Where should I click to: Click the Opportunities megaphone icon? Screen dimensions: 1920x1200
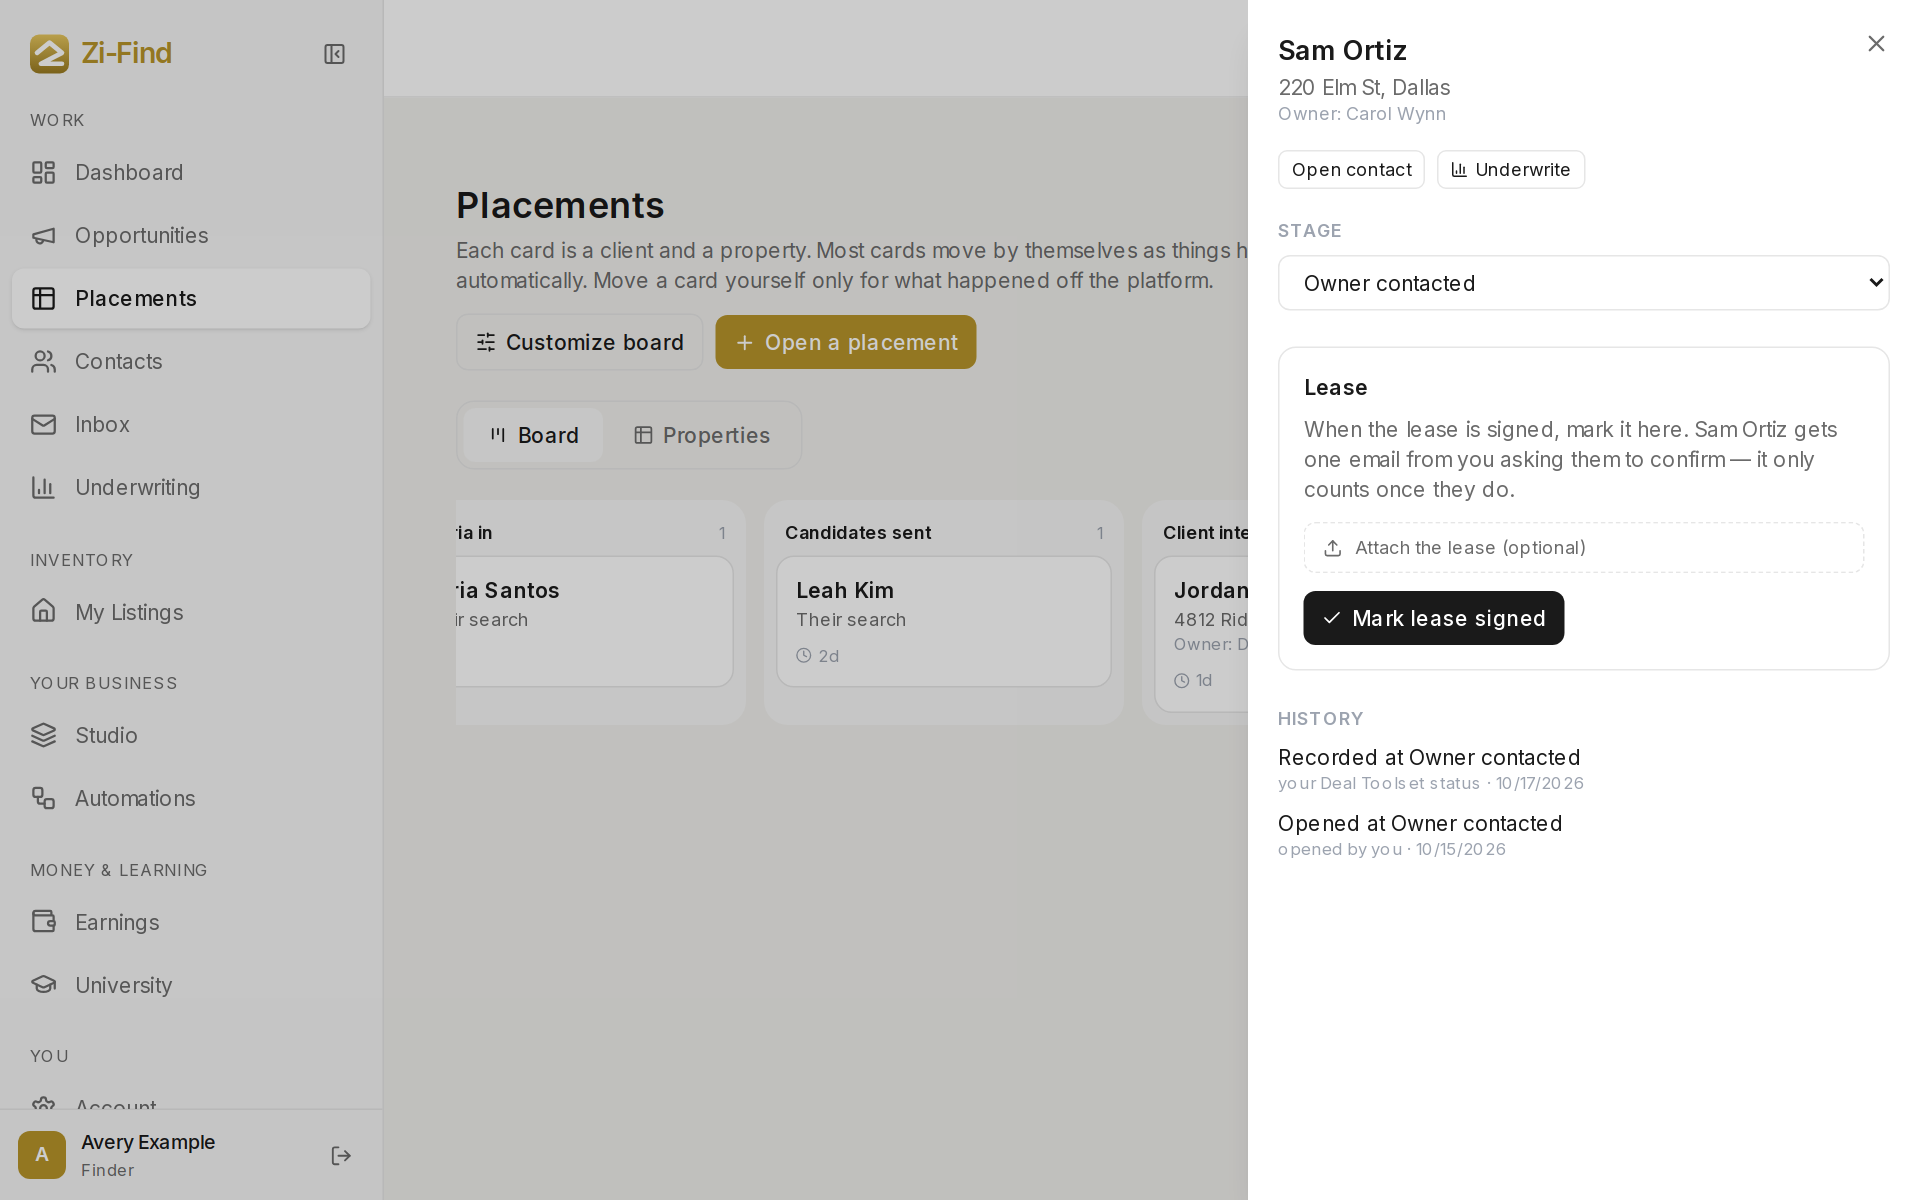pyautogui.click(x=43, y=235)
